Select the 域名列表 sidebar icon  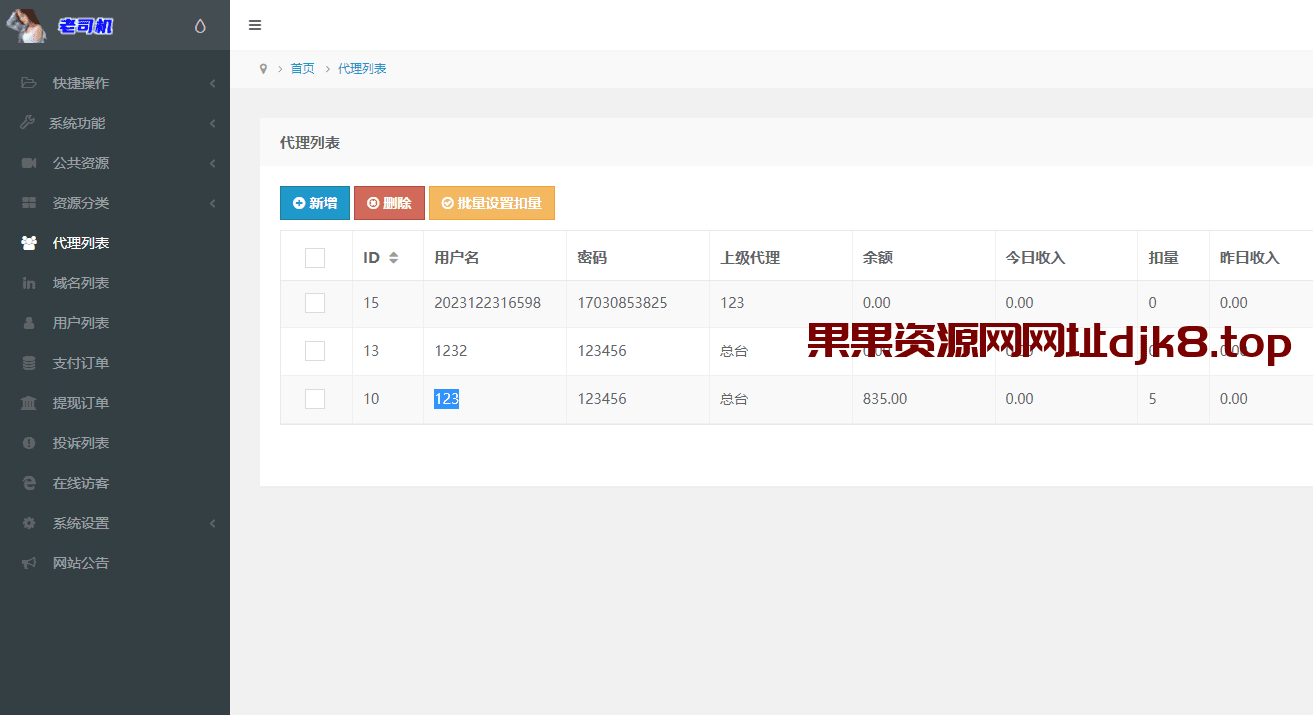point(28,283)
